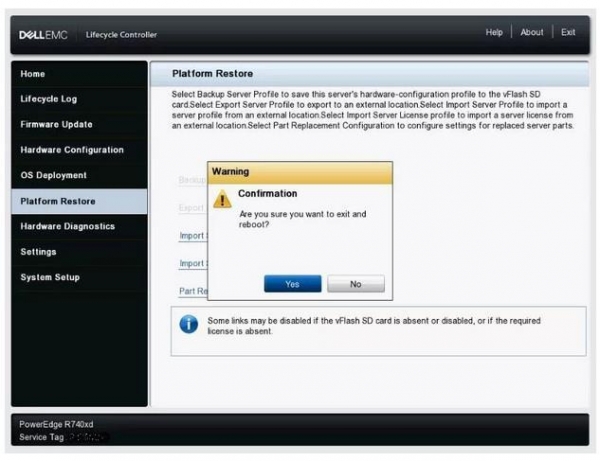This screenshot has width=600, height=461.
Task: Click the Warning dialog title bar
Action: [300, 173]
